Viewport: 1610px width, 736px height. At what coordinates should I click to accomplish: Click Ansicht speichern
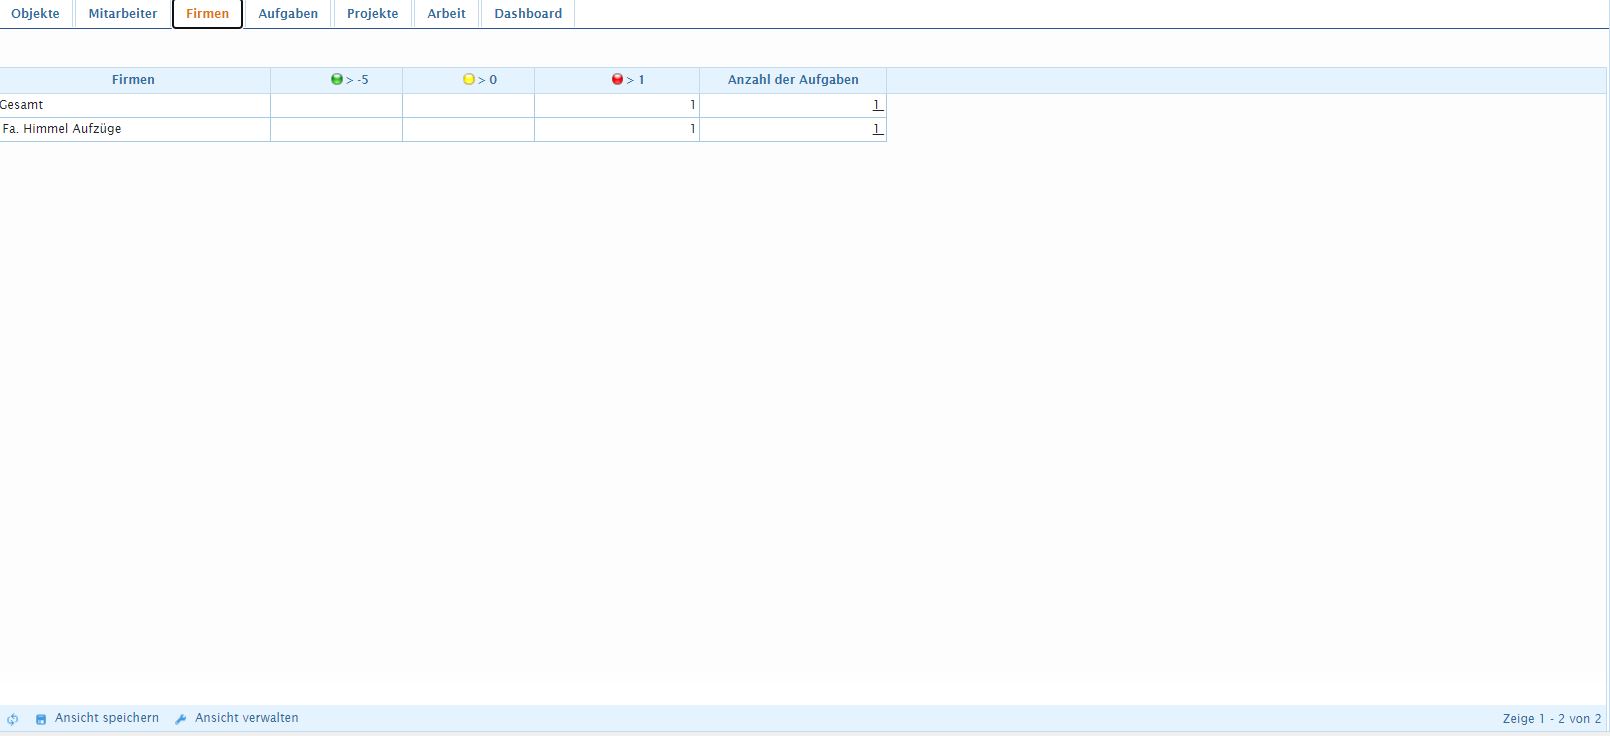[107, 718]
